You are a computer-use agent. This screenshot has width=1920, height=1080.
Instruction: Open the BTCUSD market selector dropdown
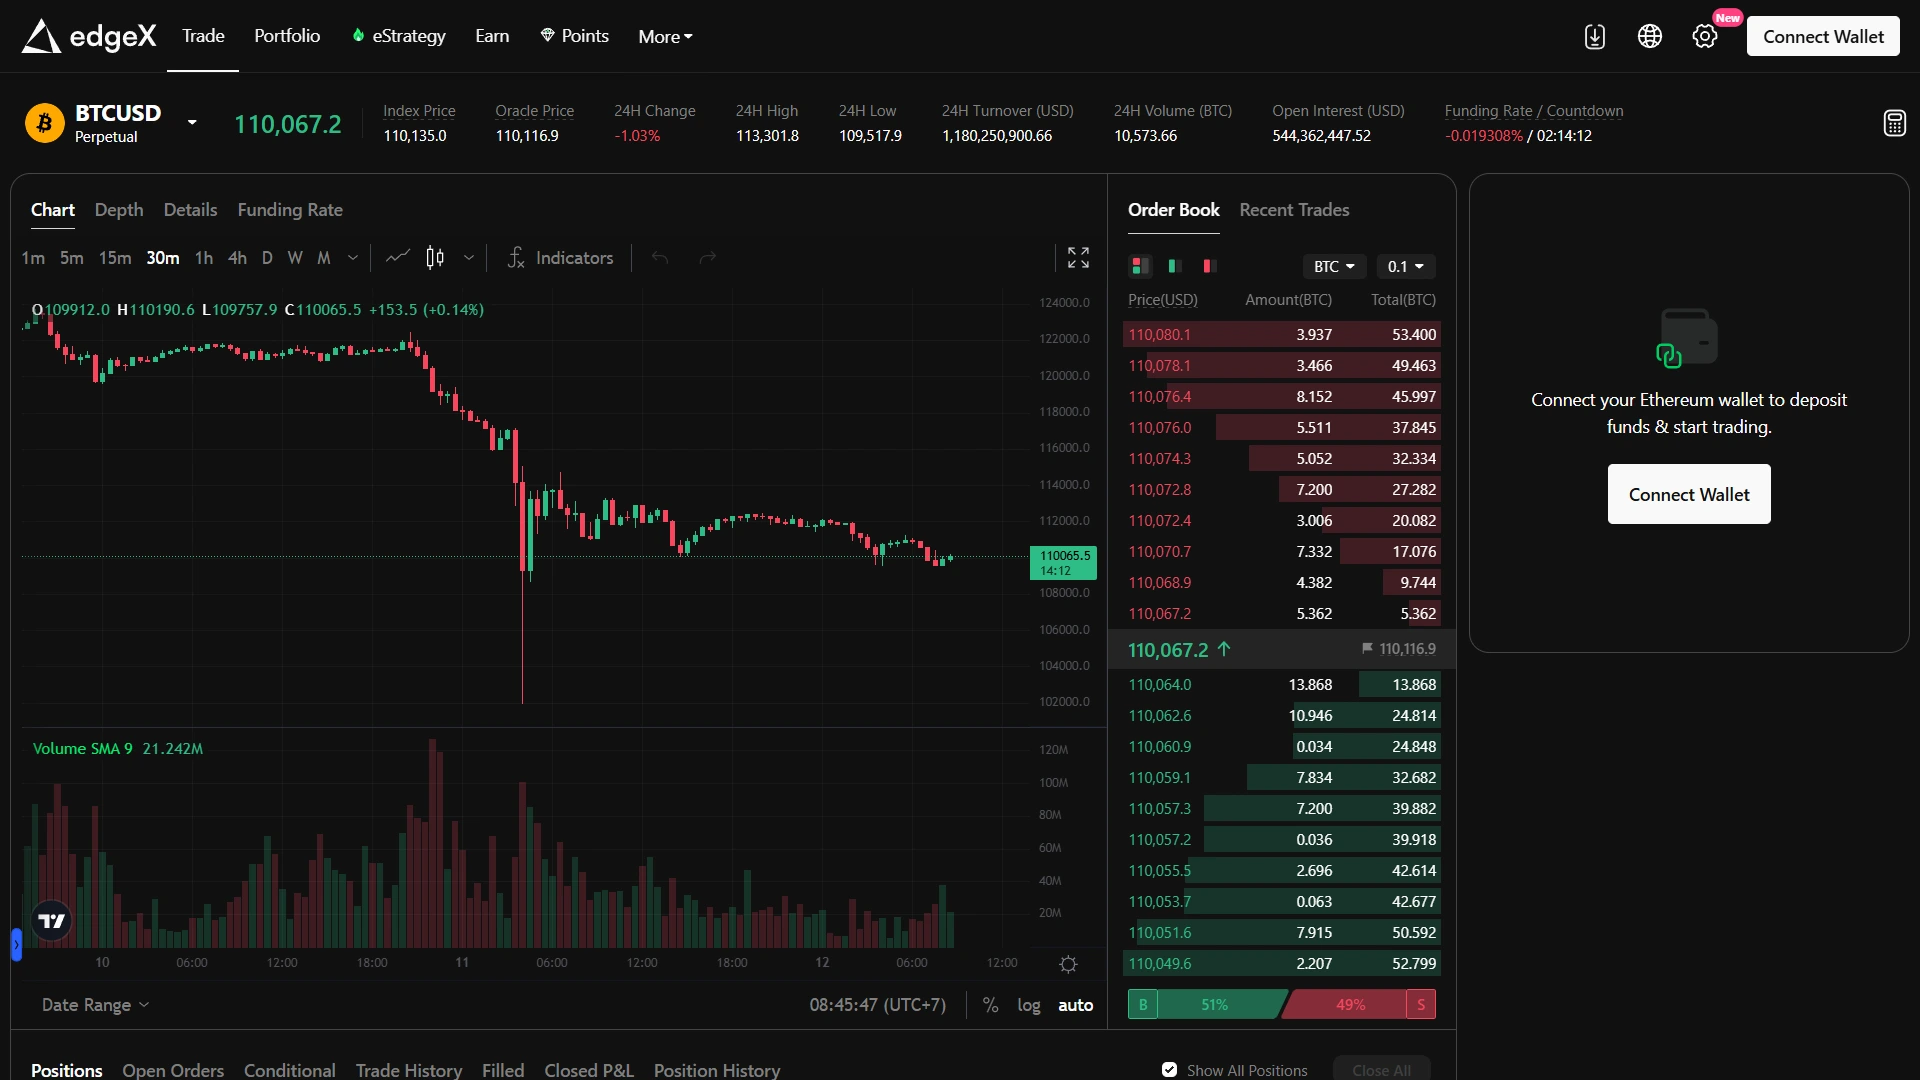click(191, 122)
